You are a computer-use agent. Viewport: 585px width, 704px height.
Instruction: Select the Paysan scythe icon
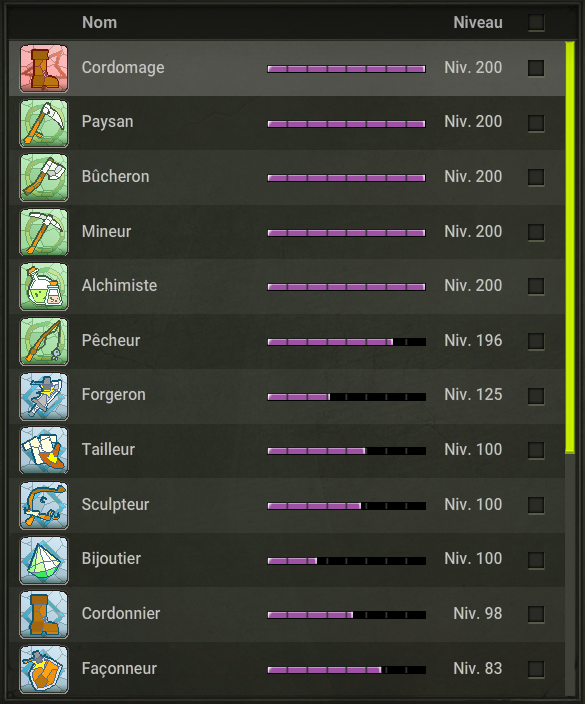click(44, 123)
